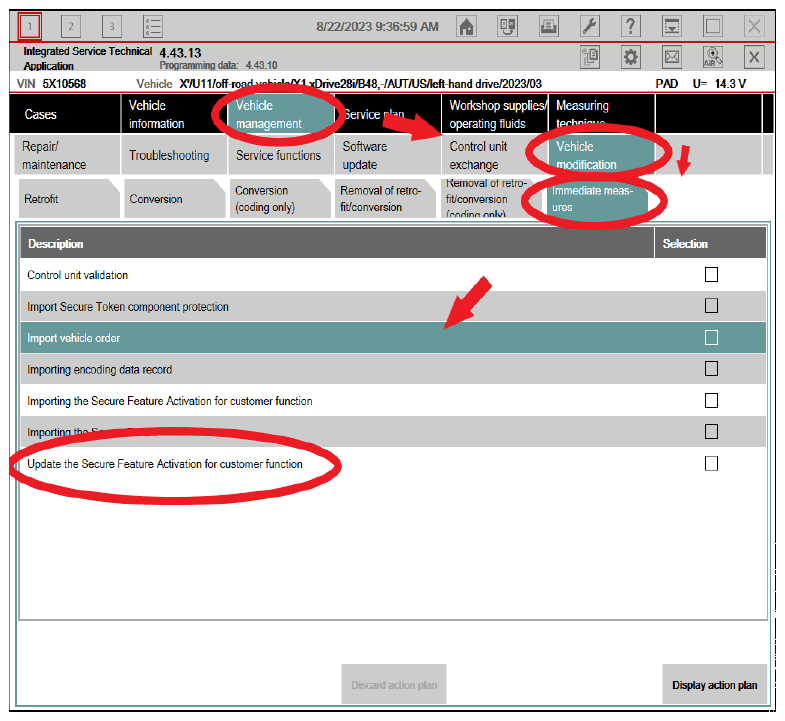Viewport: 785px width, 721px height.
Task: Click Display action plan button
Action: click(x=714, y=685)
